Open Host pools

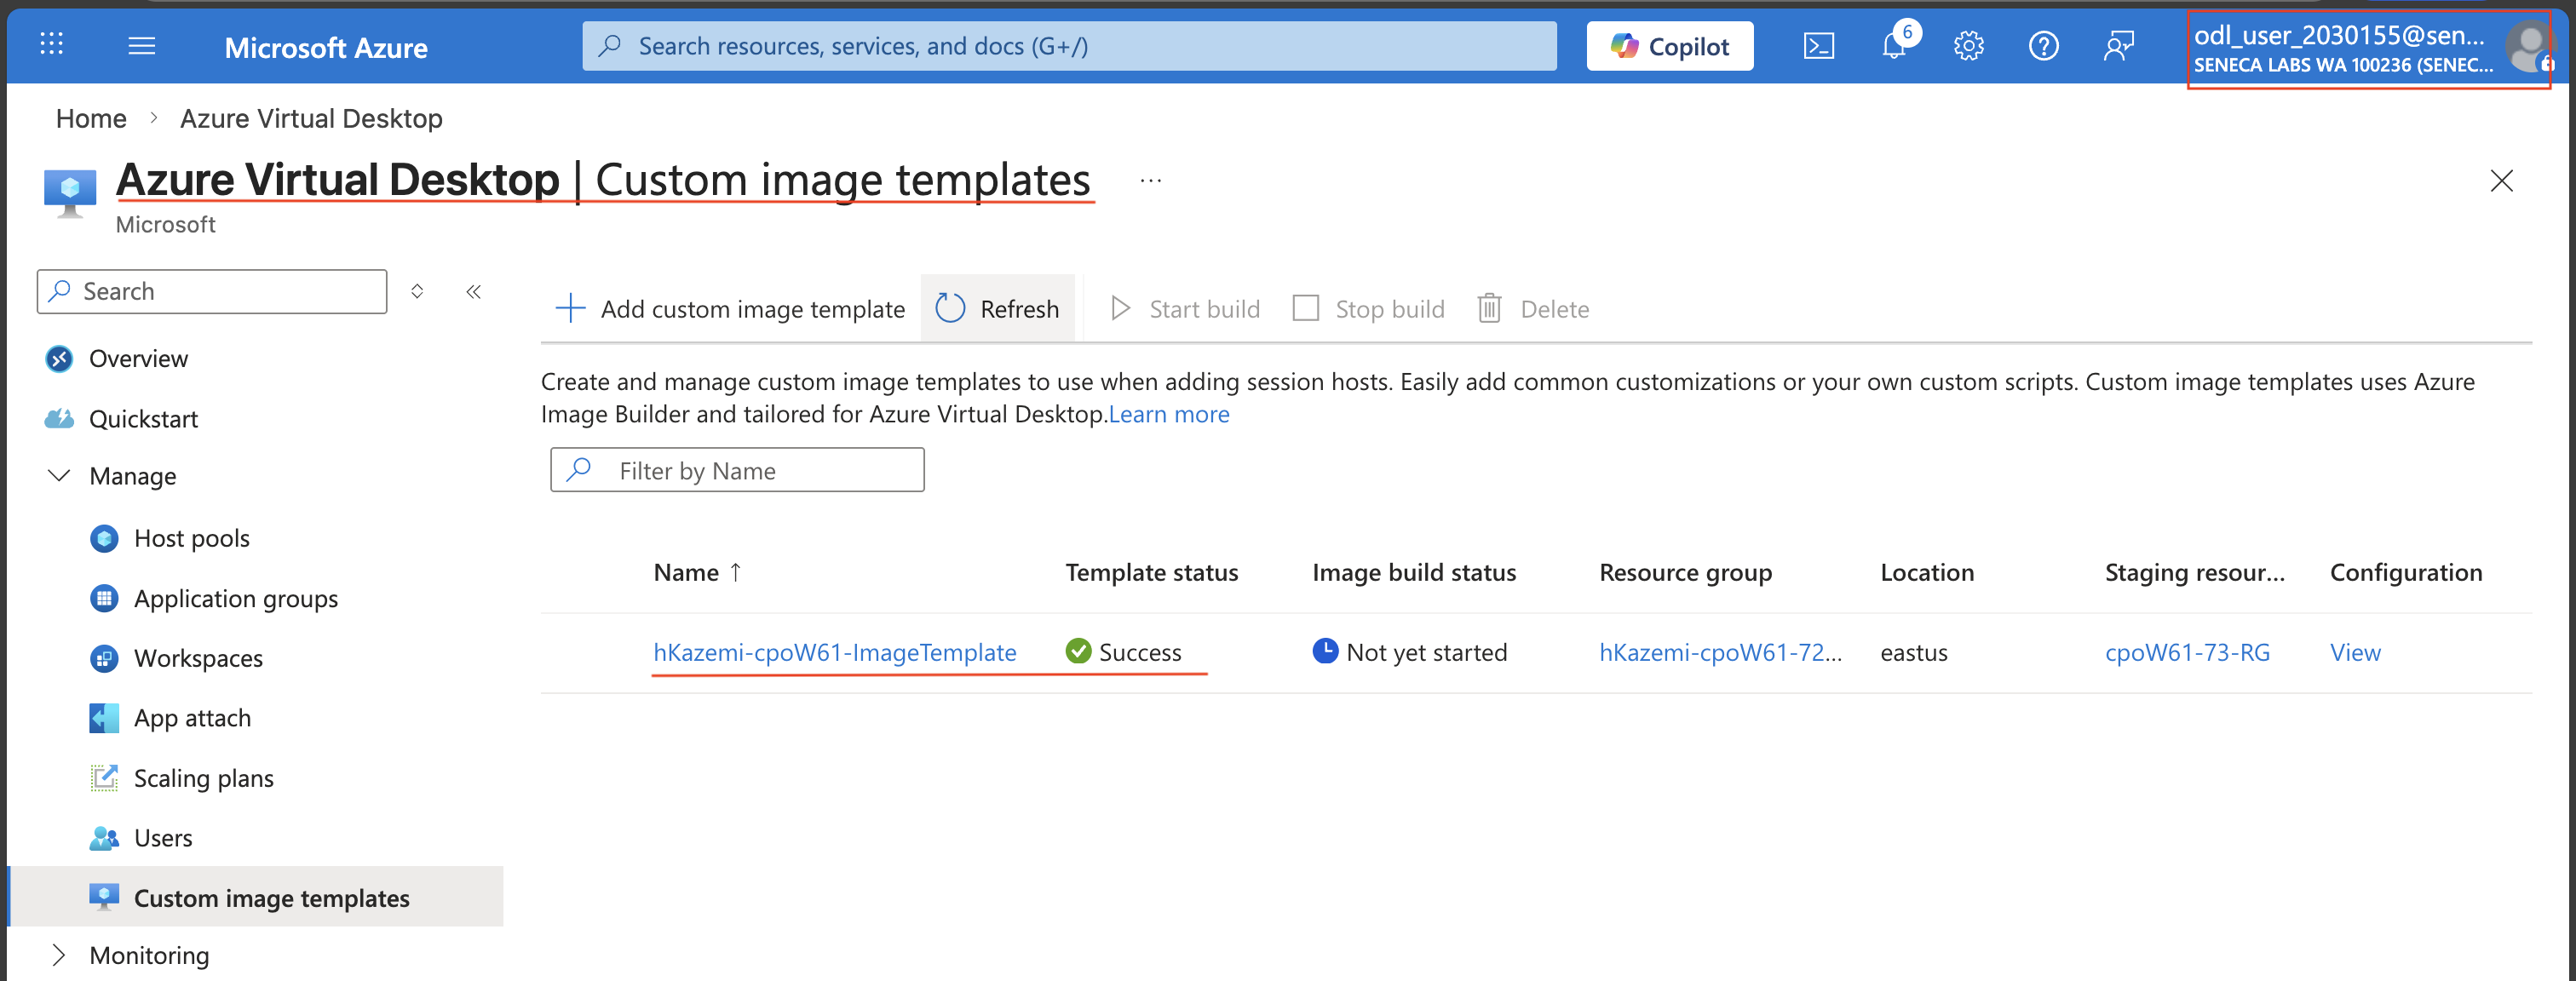192,538
